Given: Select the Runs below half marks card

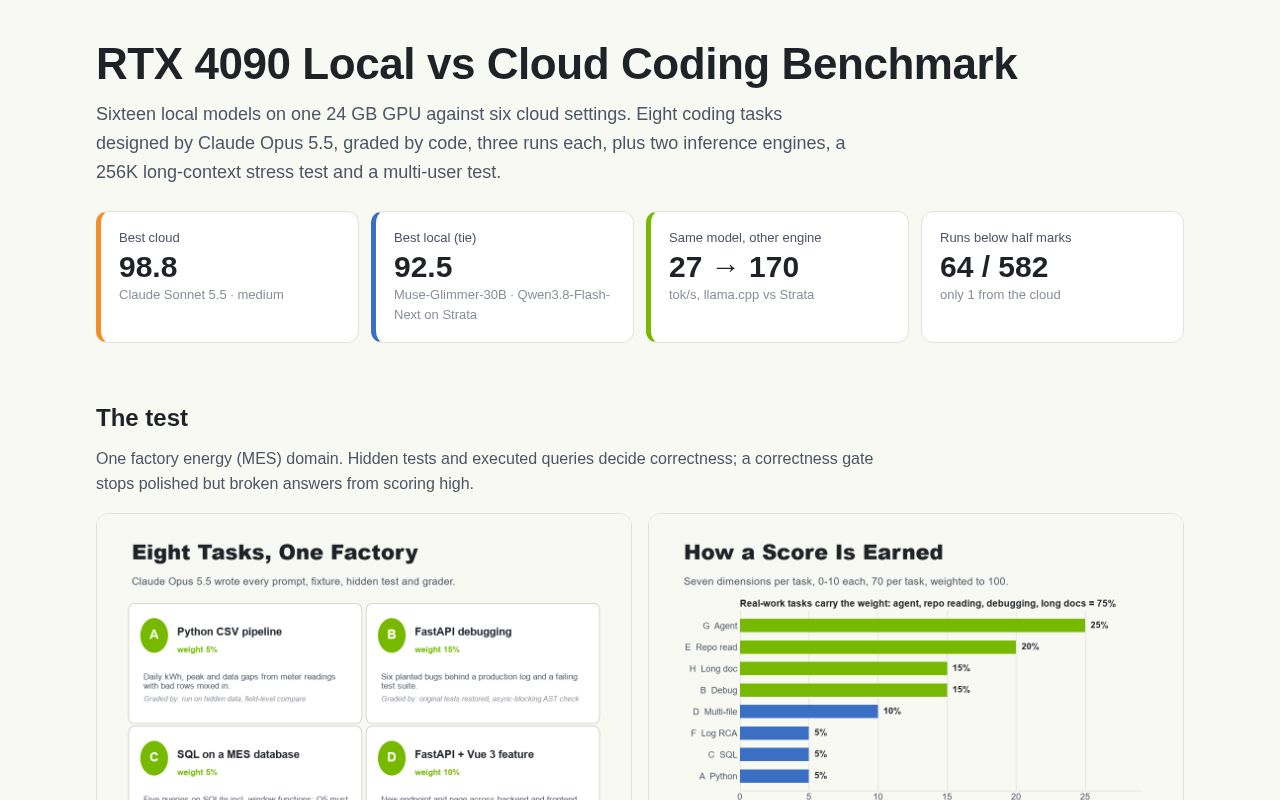Looking at the screenshot, I should click(x=1052, y=277).
